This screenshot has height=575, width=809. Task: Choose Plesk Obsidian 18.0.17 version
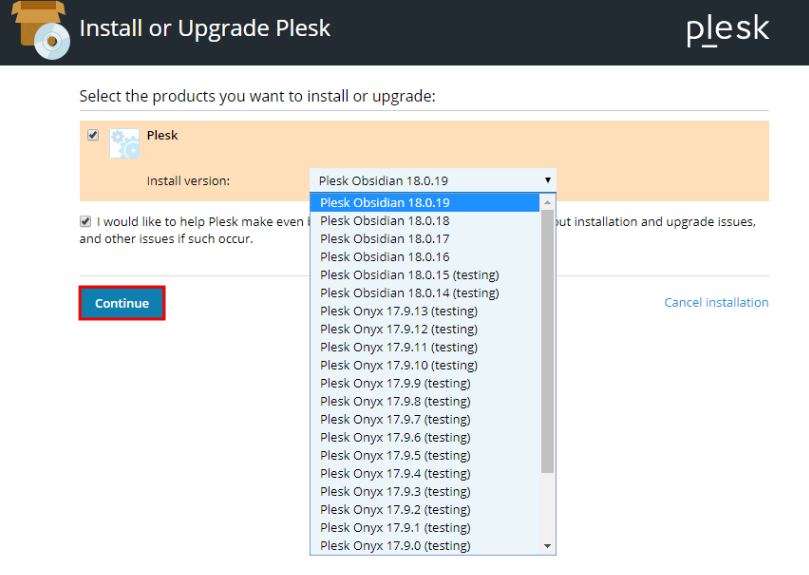click(425, 238)
